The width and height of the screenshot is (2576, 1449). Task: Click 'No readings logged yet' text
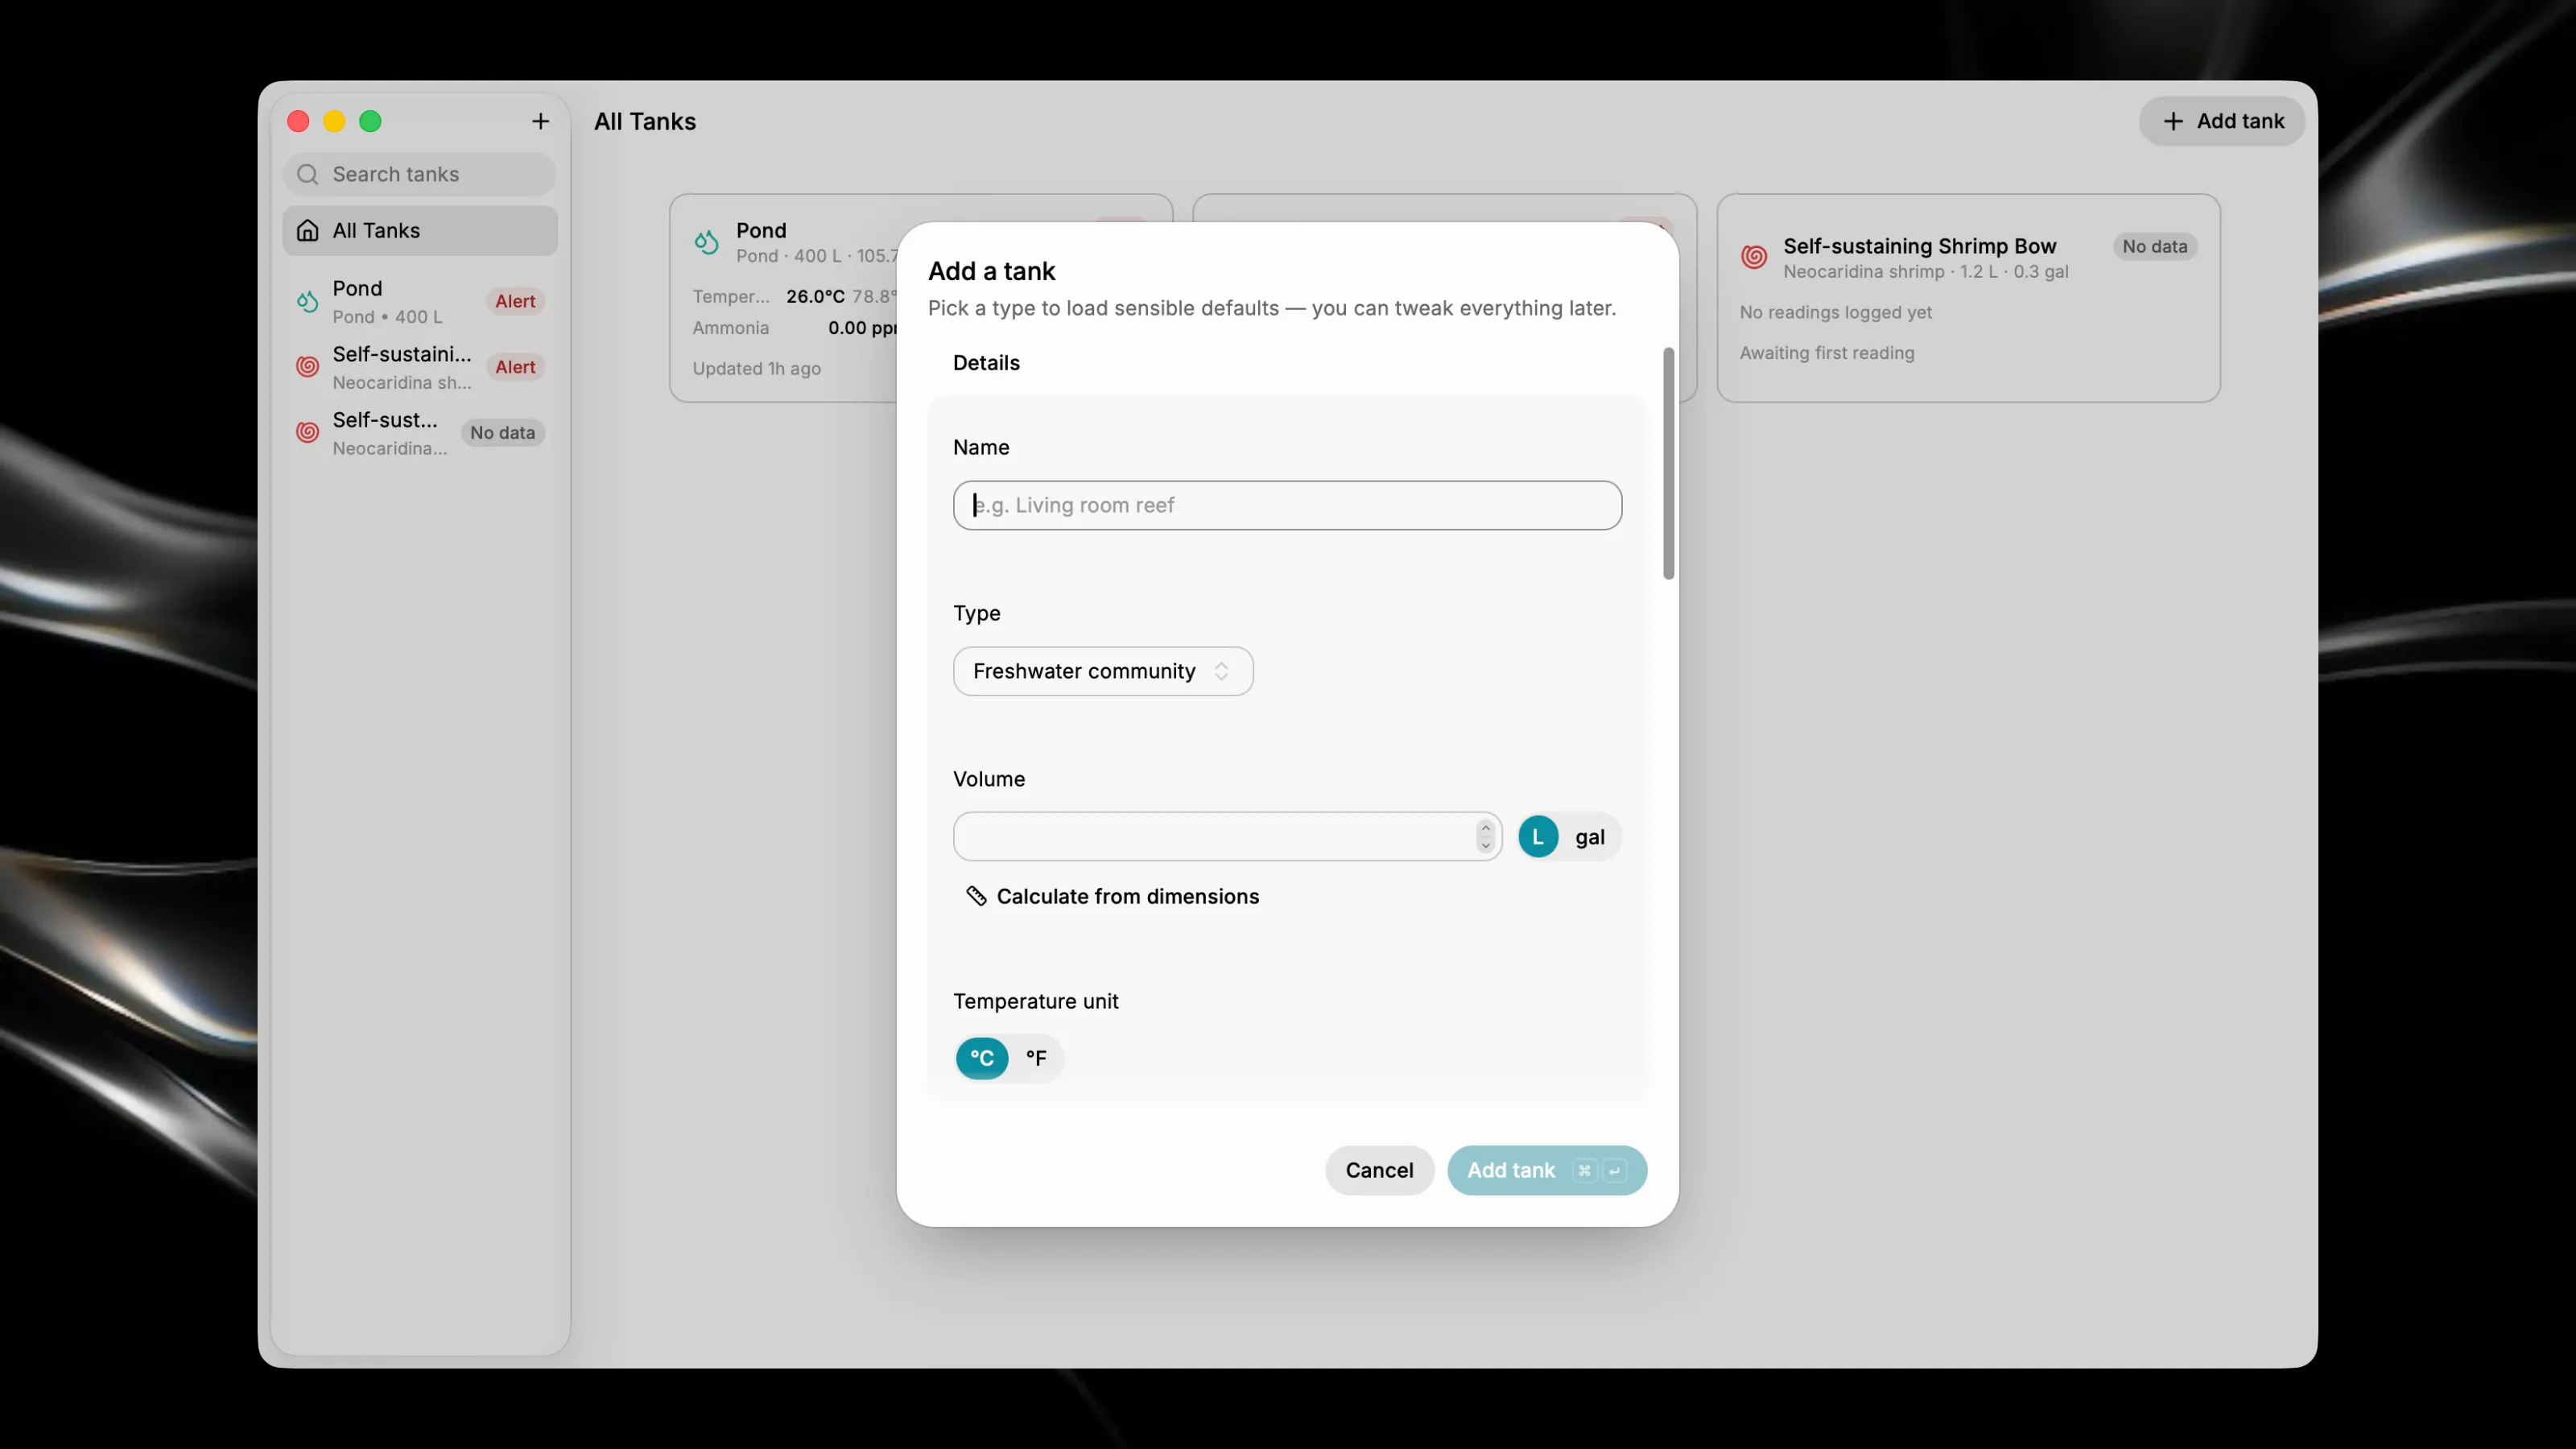(x=1835, y=312)
